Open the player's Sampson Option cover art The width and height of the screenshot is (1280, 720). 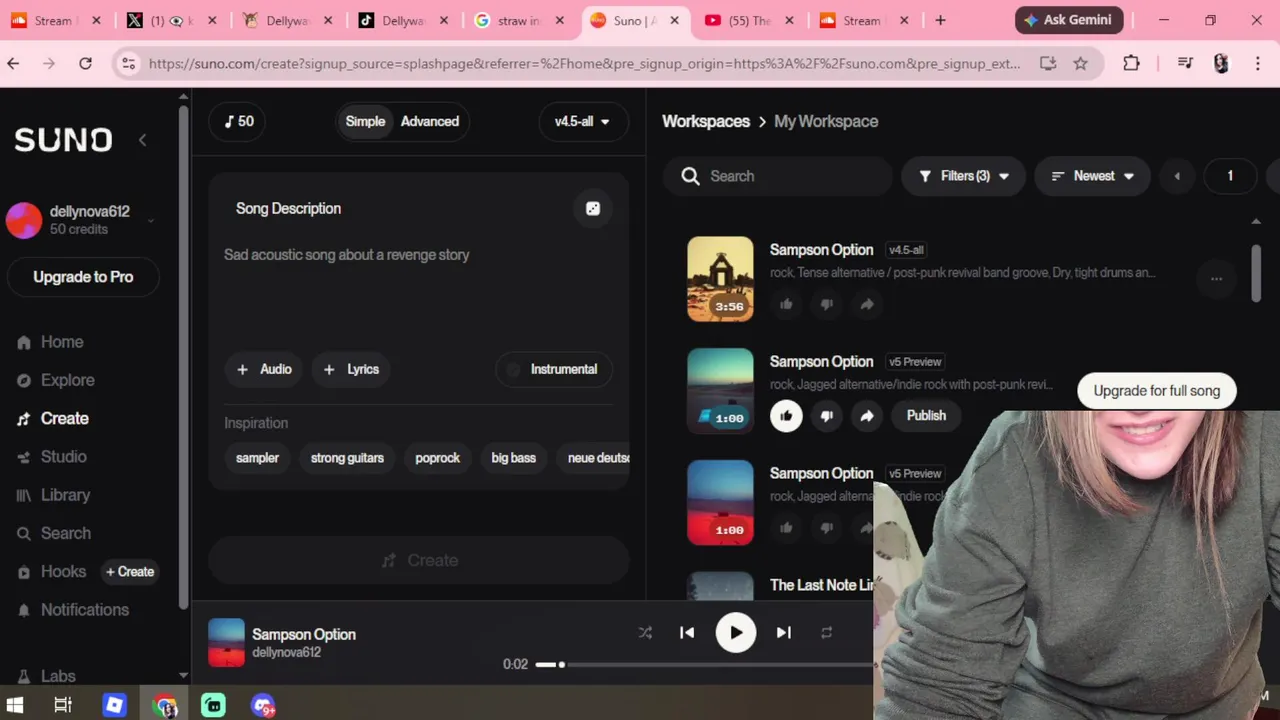pos(226,642)
